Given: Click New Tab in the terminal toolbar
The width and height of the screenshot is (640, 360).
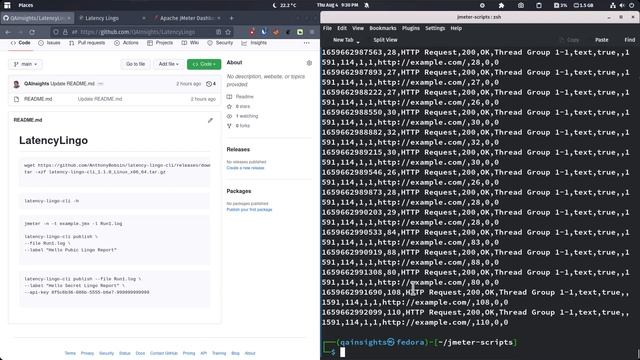Looking at the screenshot, I should (343, 40).
